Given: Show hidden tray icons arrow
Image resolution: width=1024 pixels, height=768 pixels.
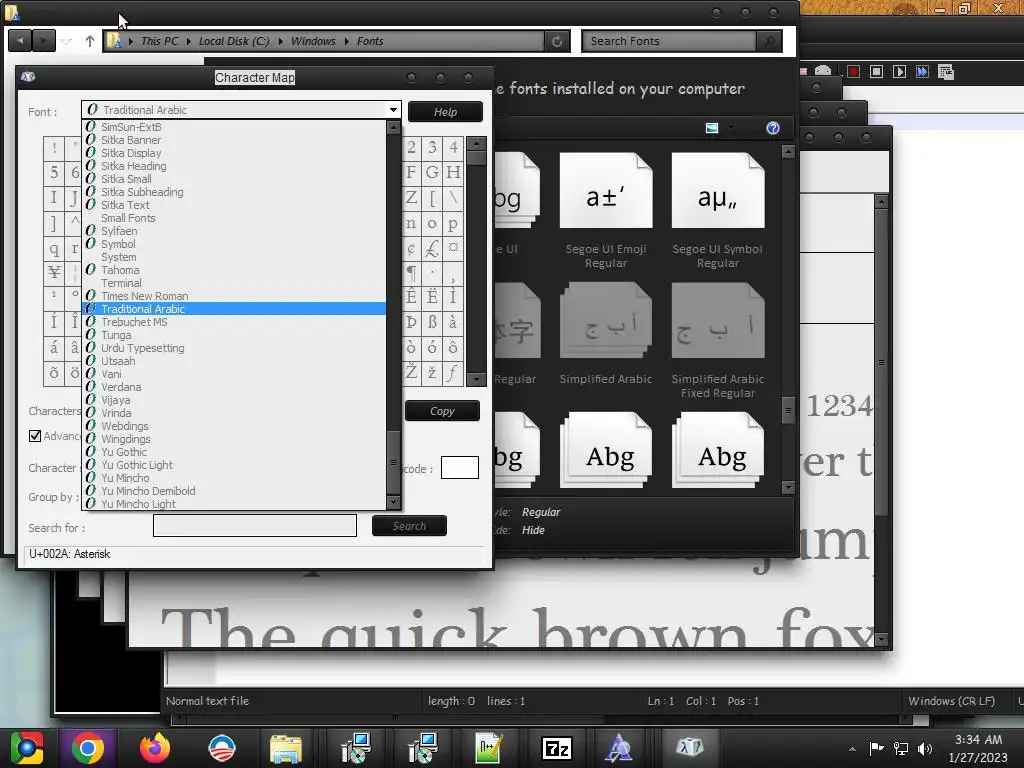Looking at the screenshot, I should point(852,749).
